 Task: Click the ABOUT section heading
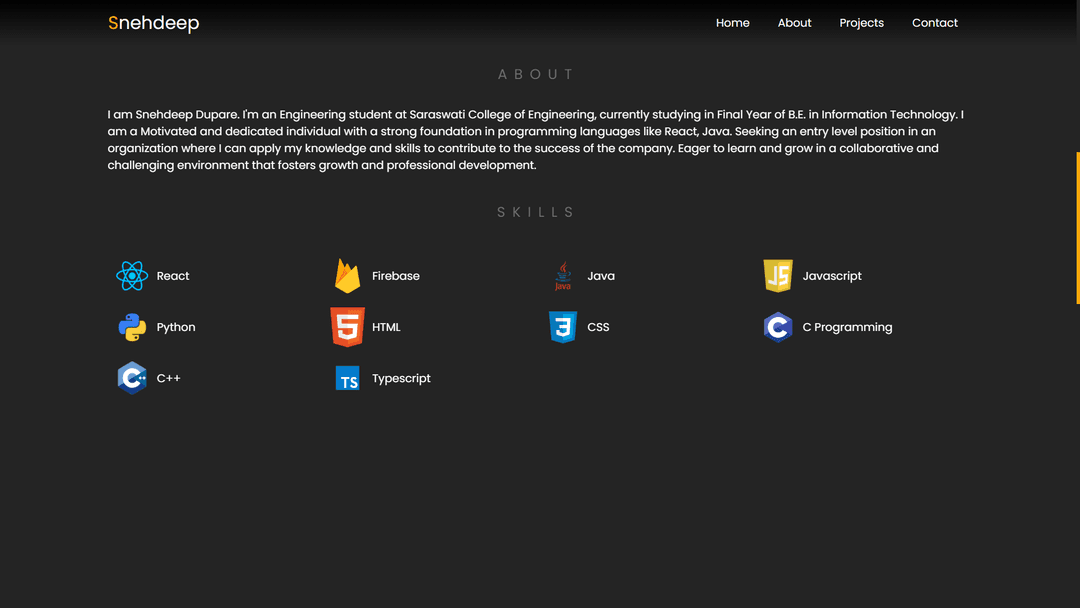tap(536, 73)
